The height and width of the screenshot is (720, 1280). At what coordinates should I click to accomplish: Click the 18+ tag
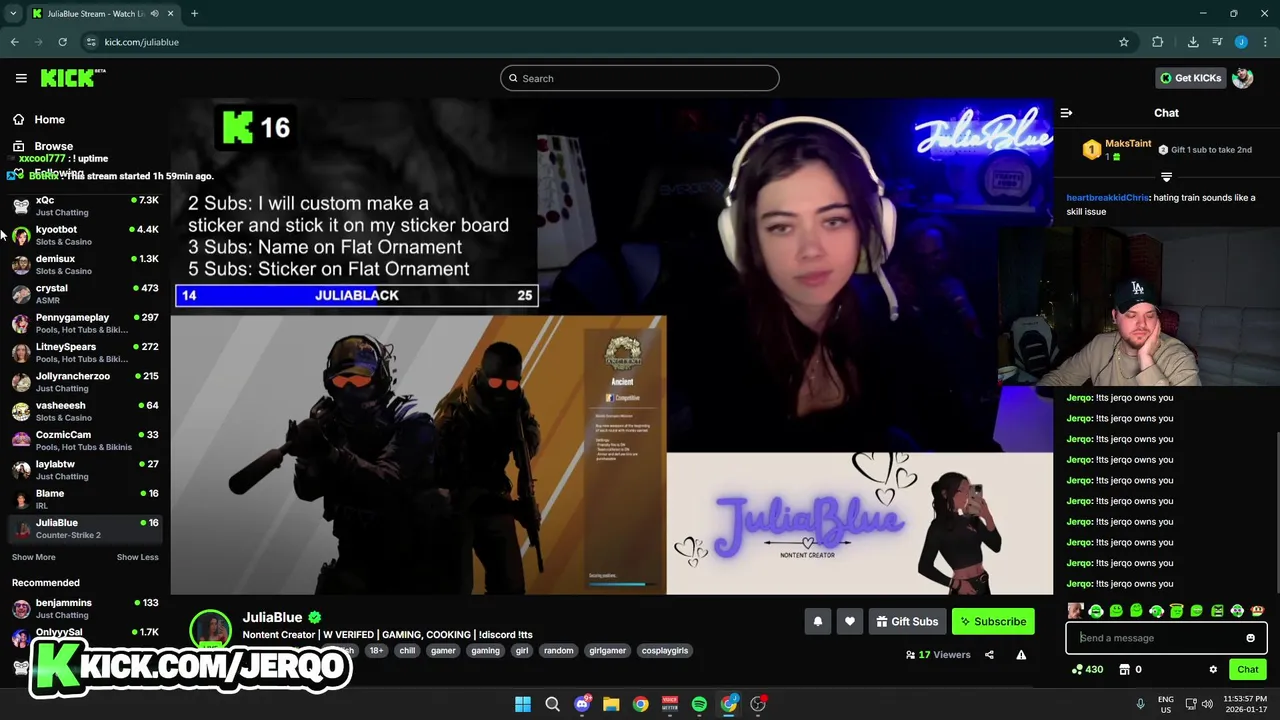tap(376, 651)
